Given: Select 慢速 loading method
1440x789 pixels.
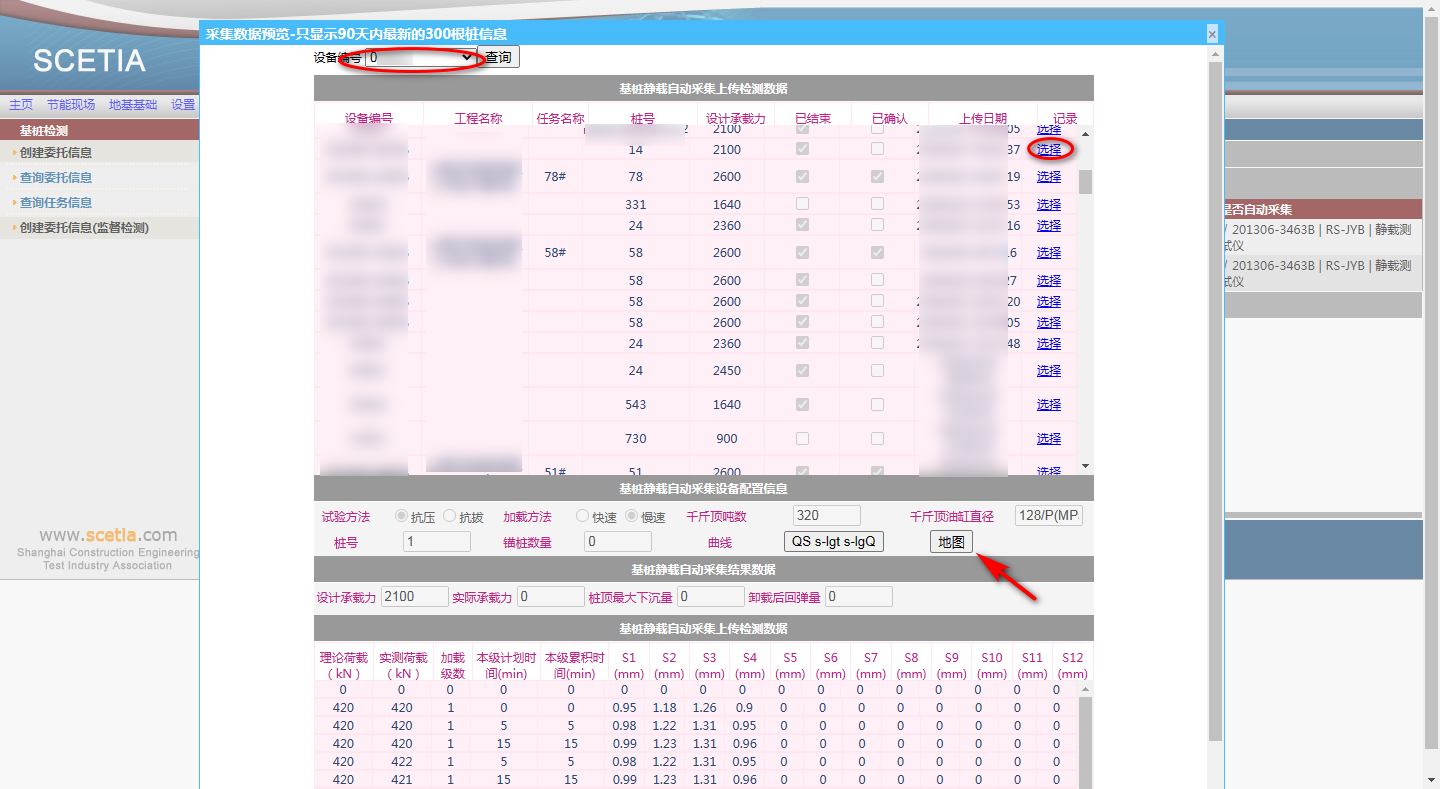Looking at the screenshot, I should 632,516.
